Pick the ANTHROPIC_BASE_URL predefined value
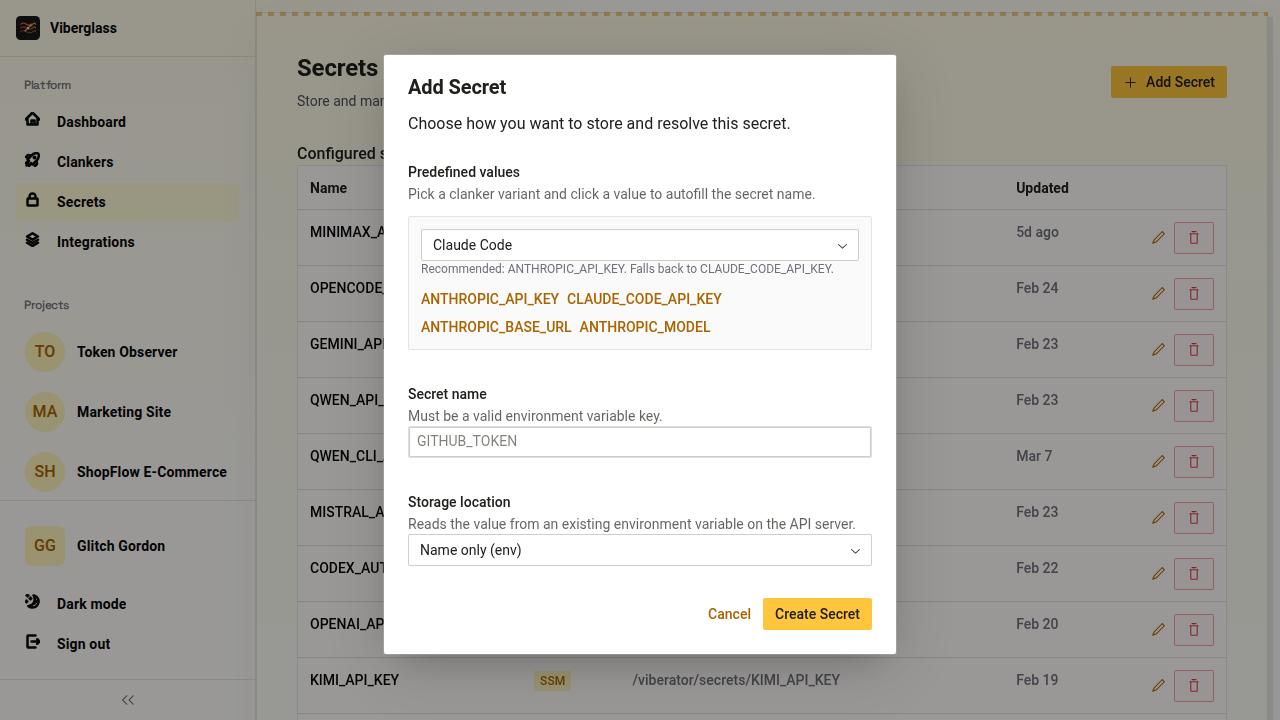 click(496, 327)
